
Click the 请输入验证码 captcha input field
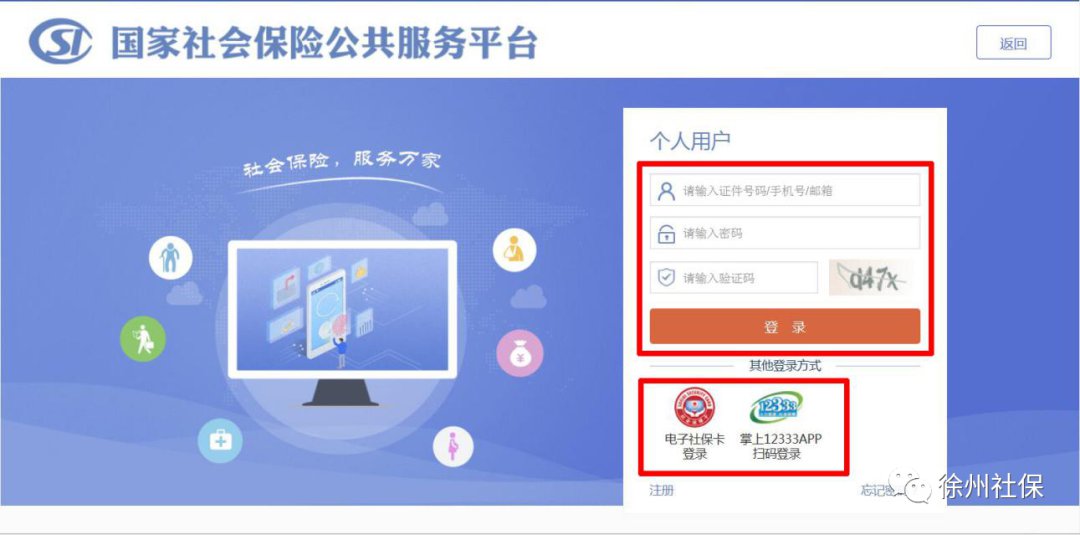point(734,277)
